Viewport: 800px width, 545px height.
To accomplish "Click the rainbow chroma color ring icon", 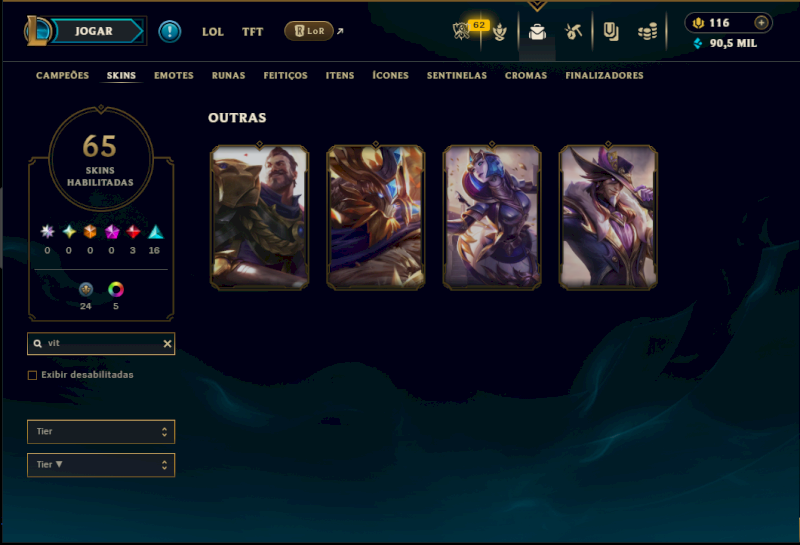I will pyautogui.click(x=116, y=290).
